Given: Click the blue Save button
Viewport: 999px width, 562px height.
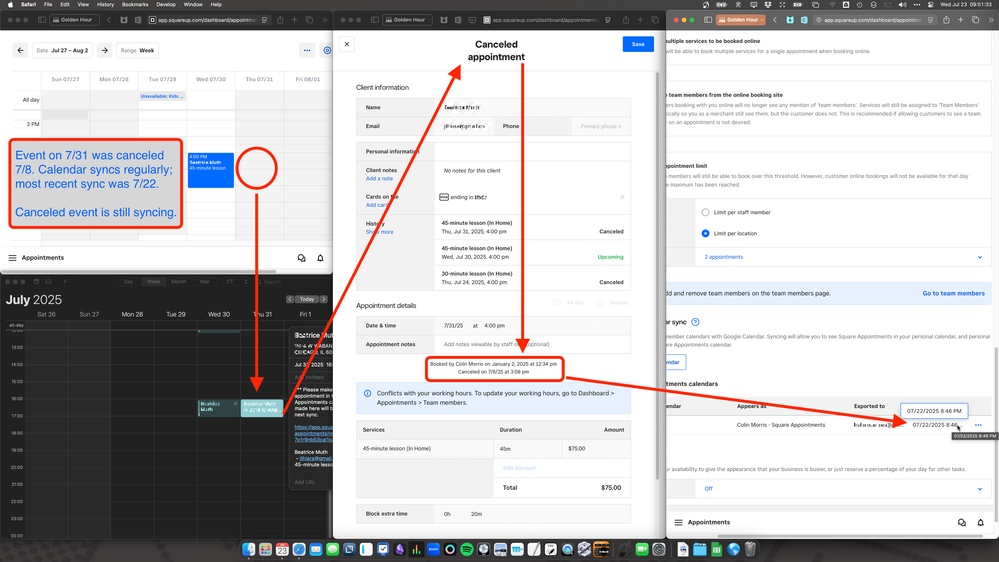Looking at the screenshot, I should (x=637, y=44).
